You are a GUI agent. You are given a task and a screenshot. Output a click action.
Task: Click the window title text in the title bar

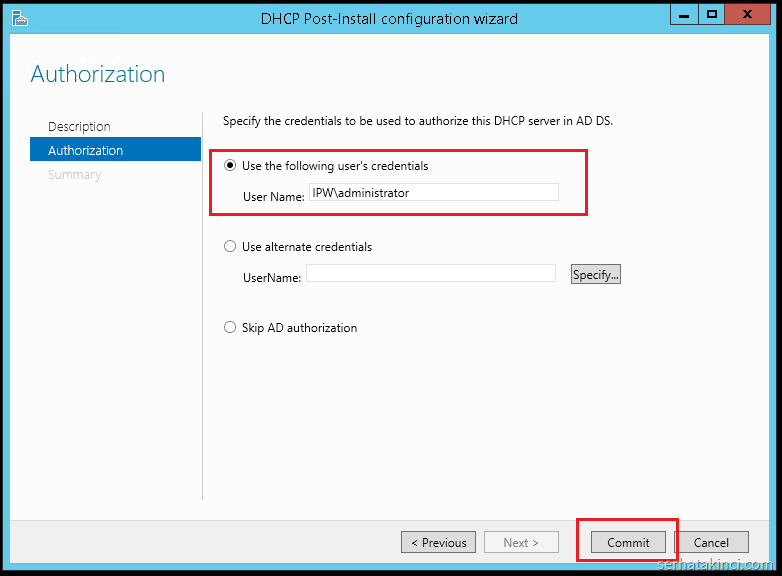[x=389, y=18]
